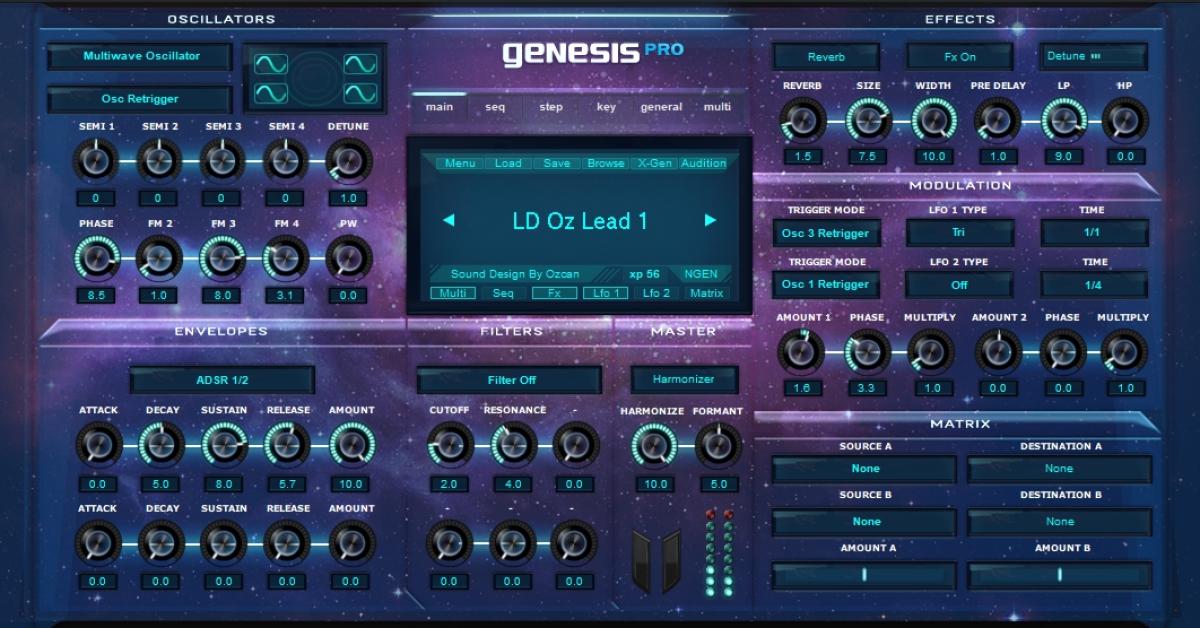This screenshot has width=1200, height=628.
Task: Click the upper-right waveform icon in the oscillator display
Action: tap(360, 65)
